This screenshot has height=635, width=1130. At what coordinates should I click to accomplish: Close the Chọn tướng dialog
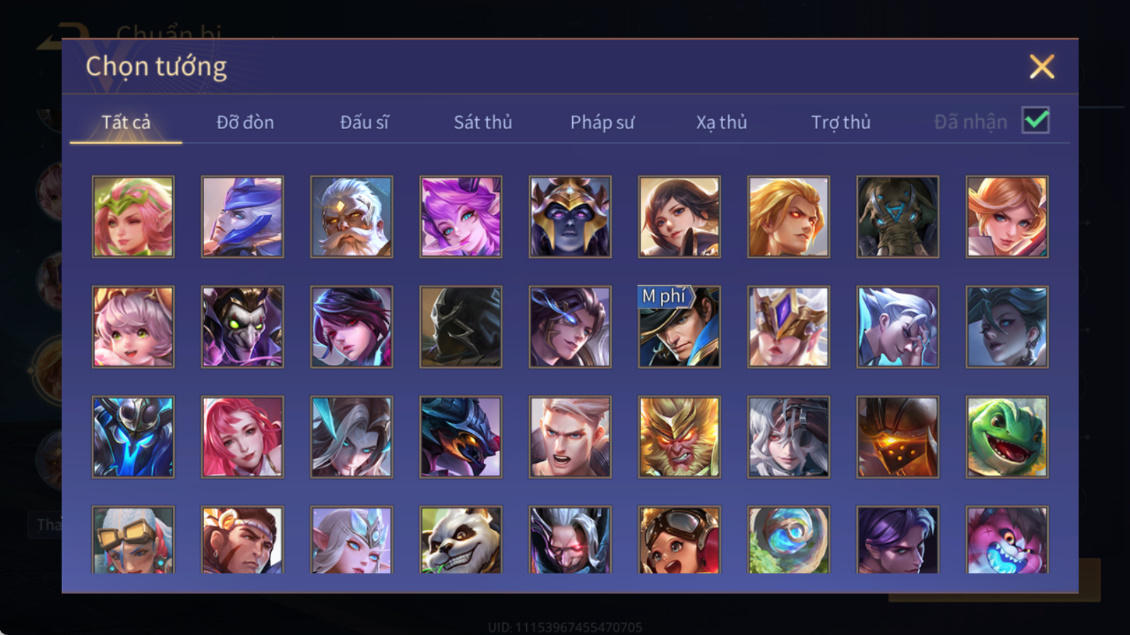tap(1041, 66)
